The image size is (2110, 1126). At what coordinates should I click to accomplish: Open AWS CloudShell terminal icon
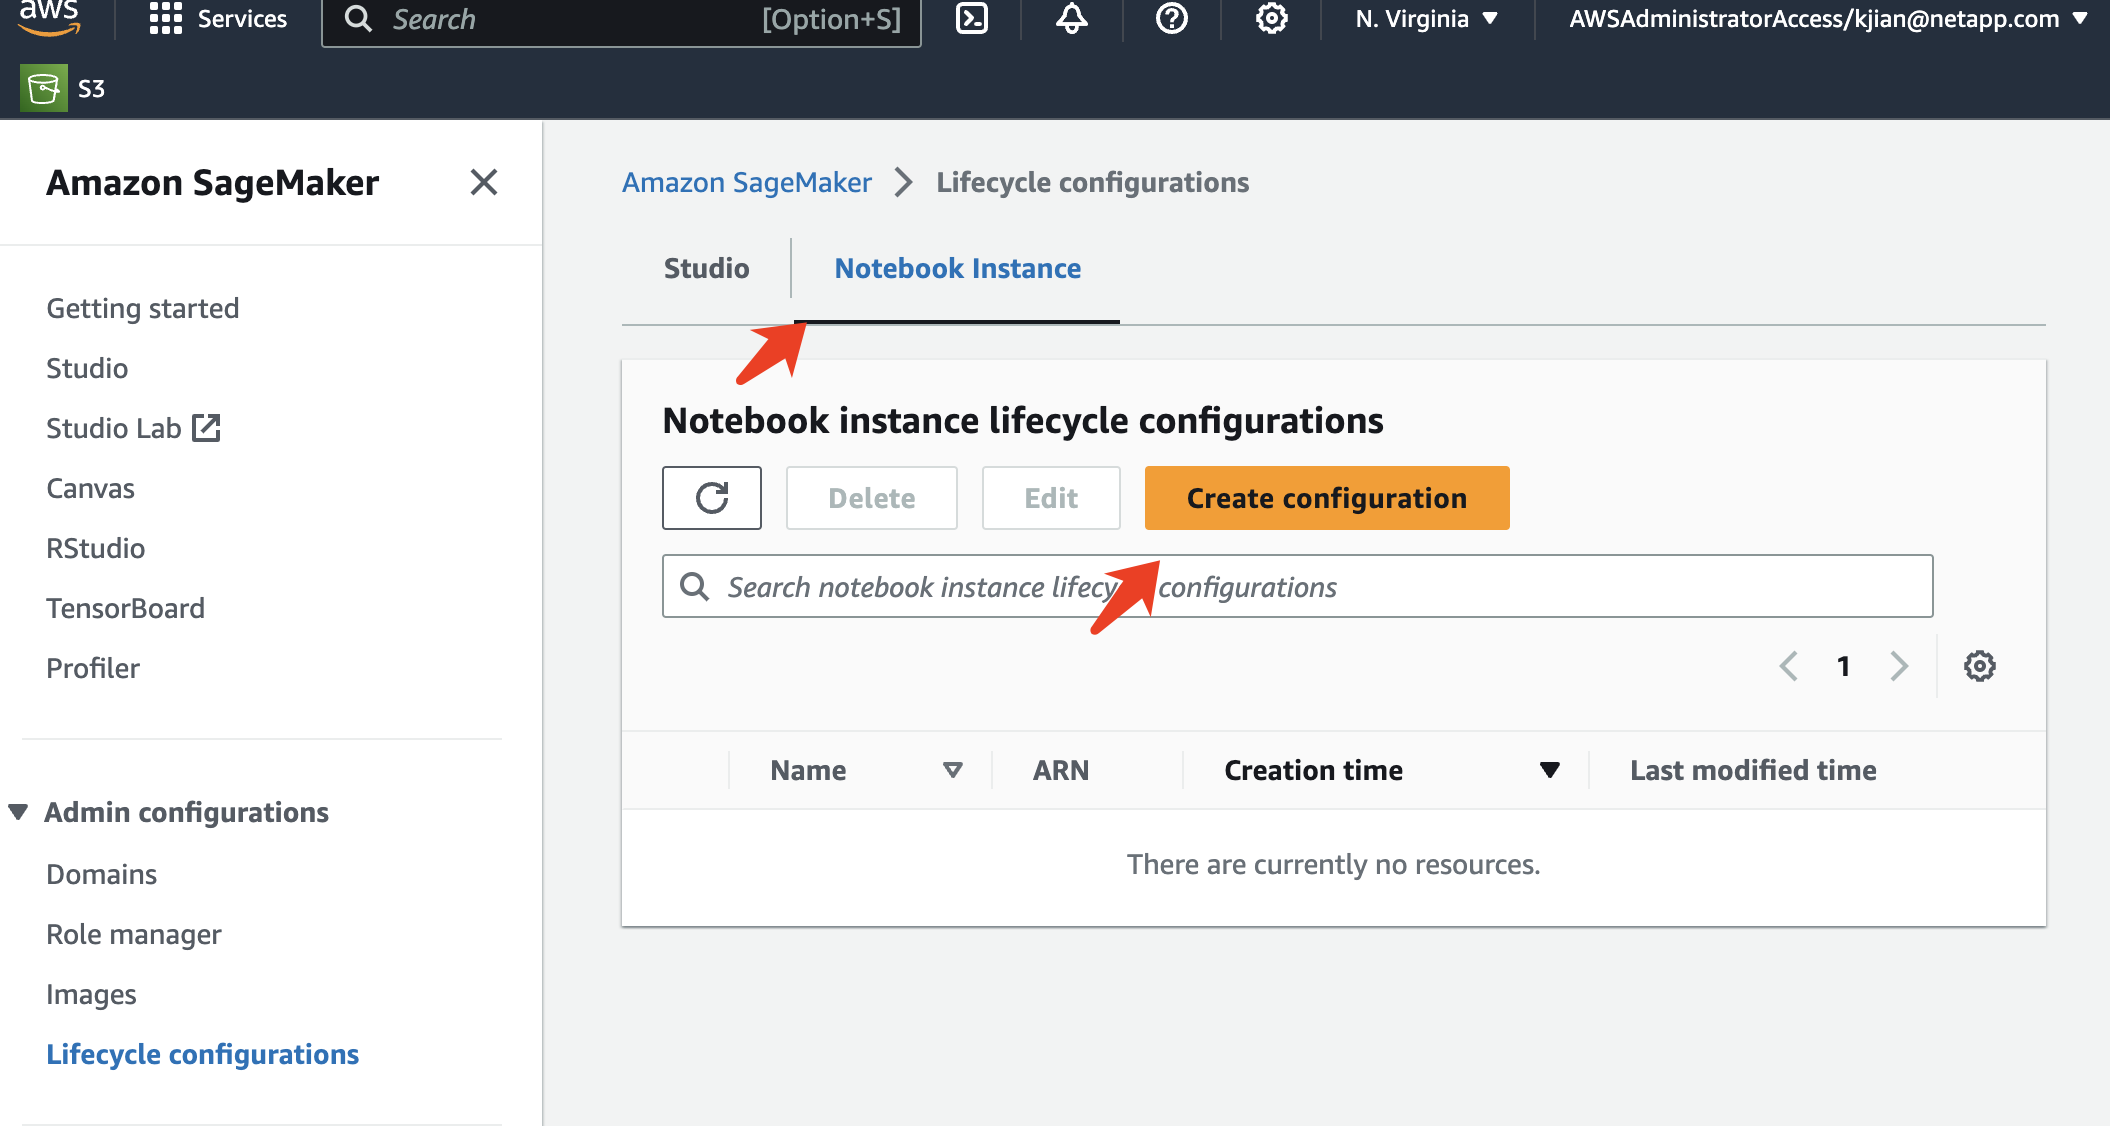click(972, 19)
